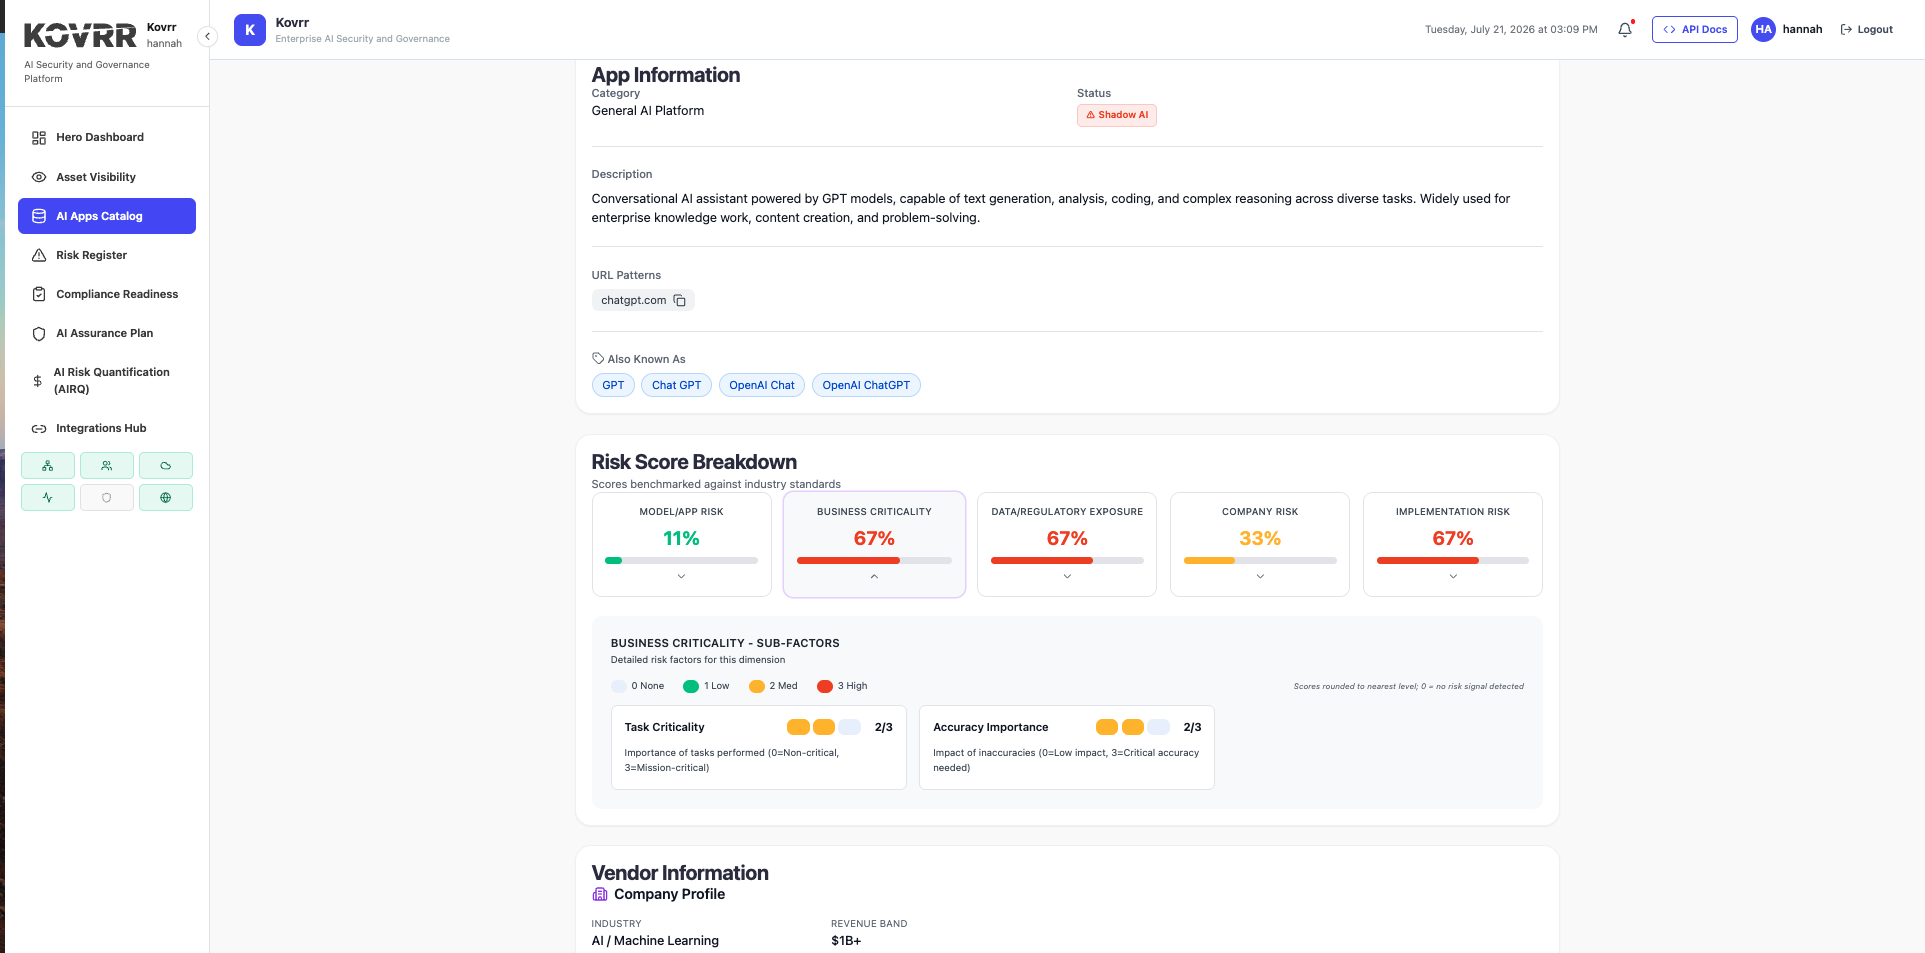This screenshot has height=953, width=1925.
Task: Click the orange '2 Med' legend swatch
Action: point(757,686)
